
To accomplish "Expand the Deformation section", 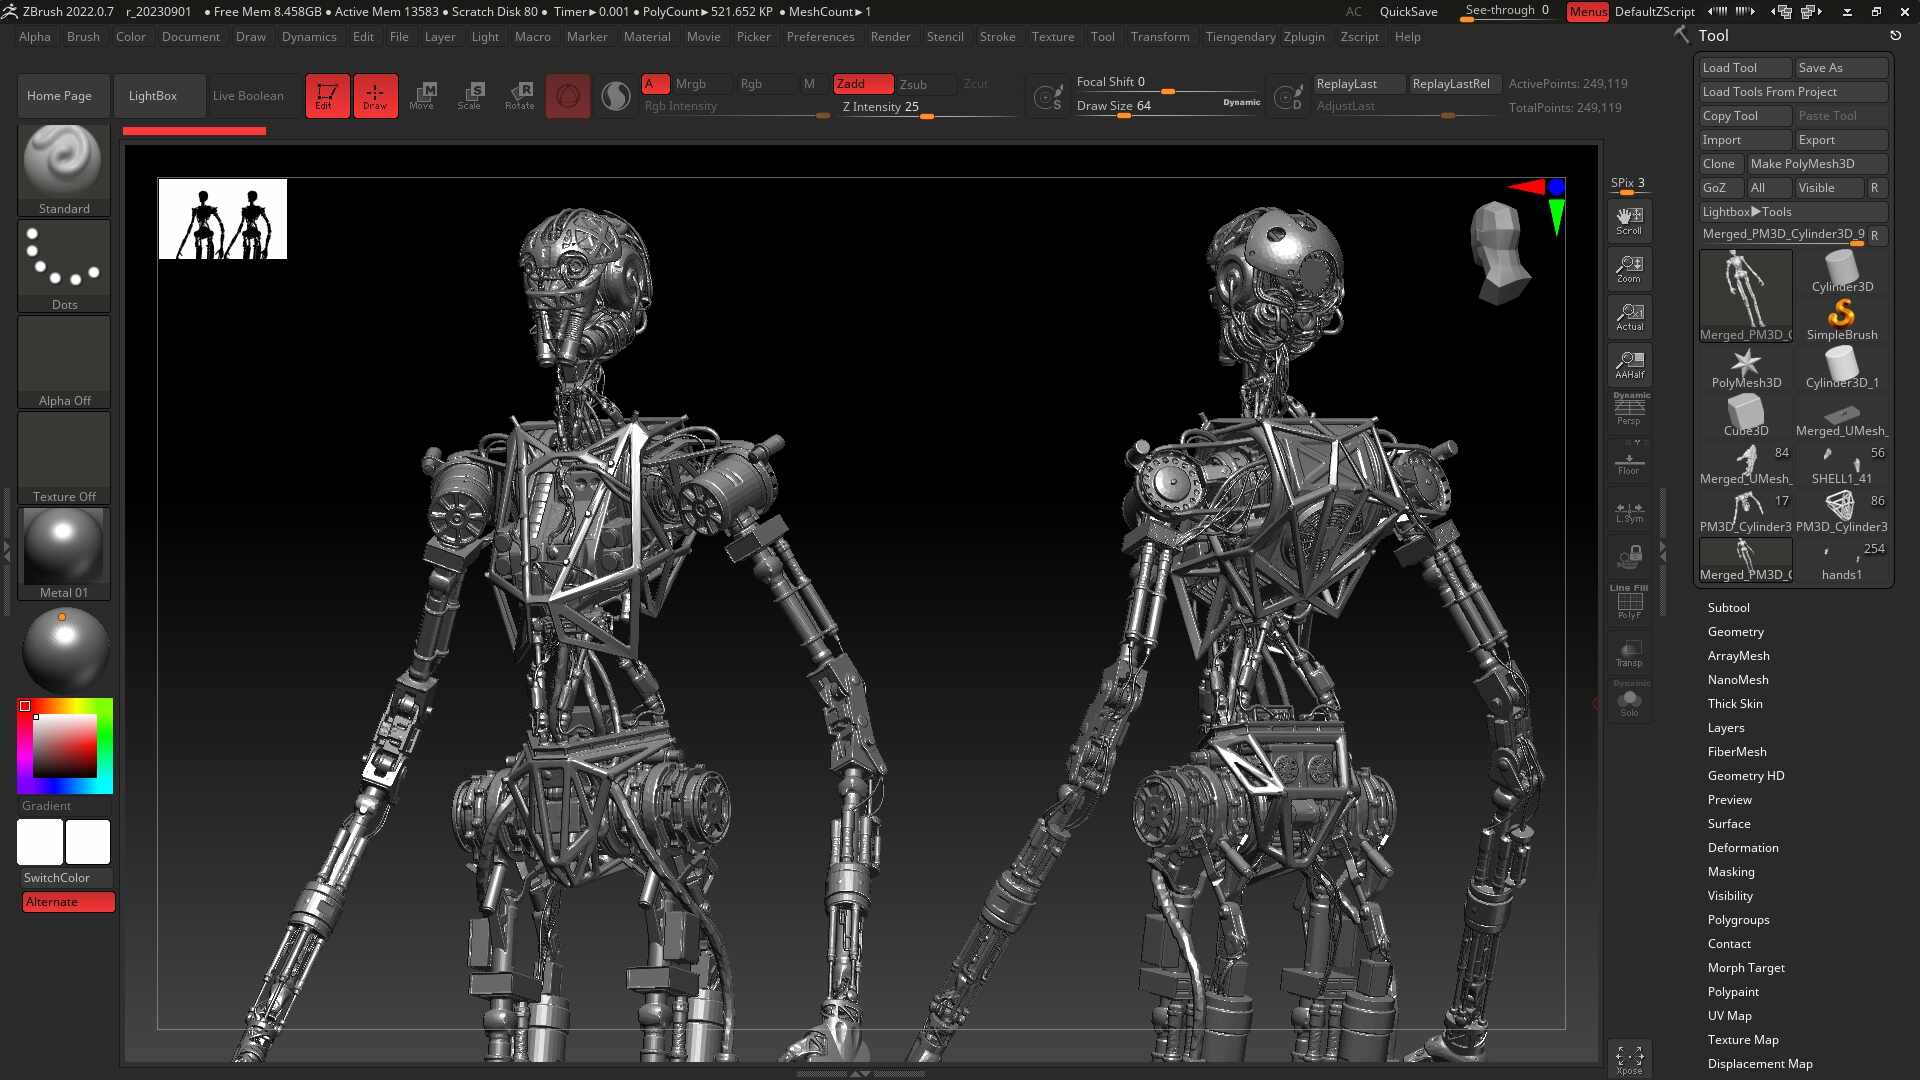I will pos(1742,848).
